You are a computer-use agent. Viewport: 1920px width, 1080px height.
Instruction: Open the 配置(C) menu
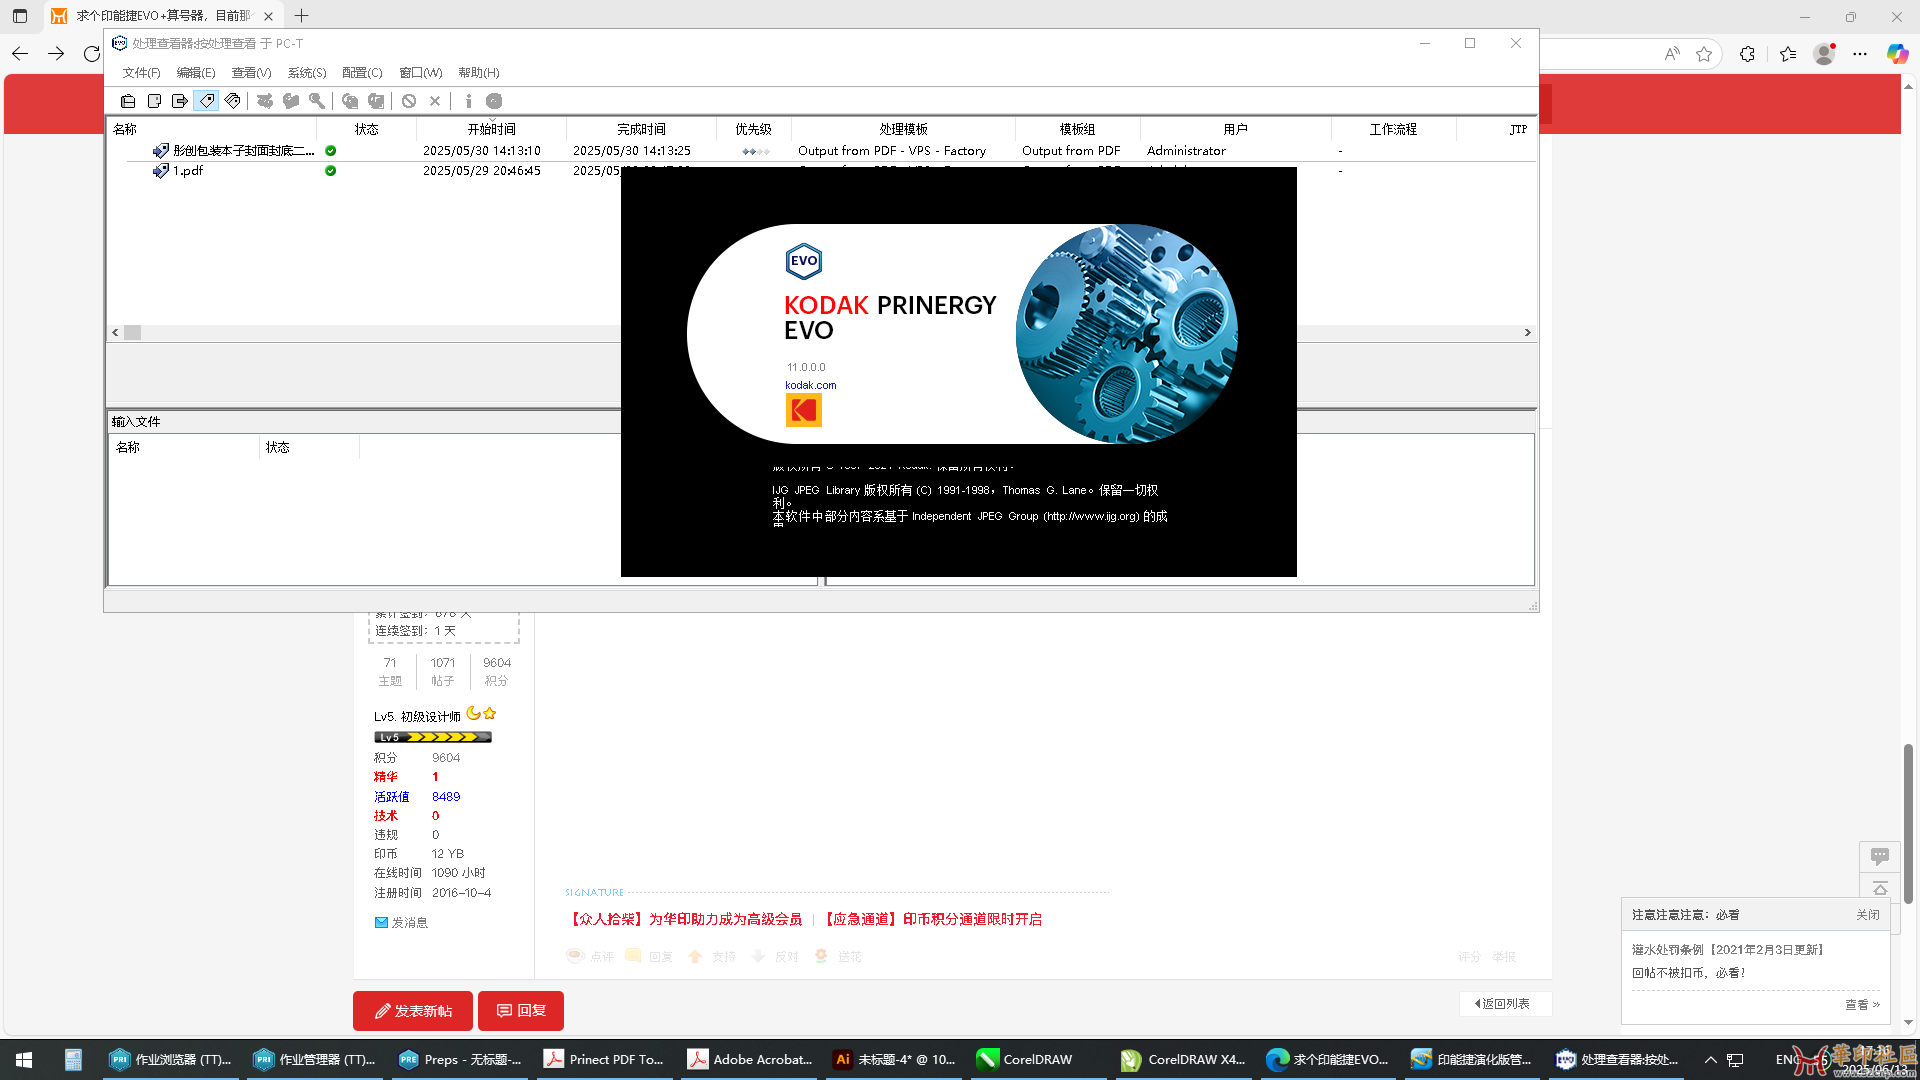pyautogui.click(x=362, y=73)
